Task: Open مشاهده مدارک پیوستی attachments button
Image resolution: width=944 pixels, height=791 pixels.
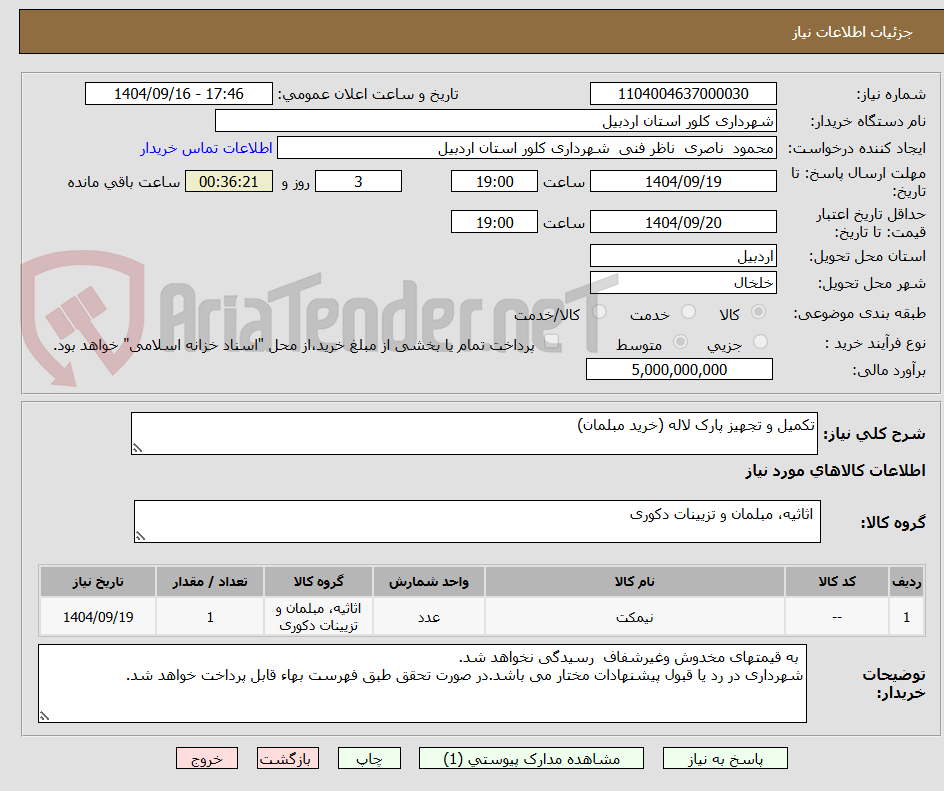Action: pyautogui.click(x=531, y=758)
